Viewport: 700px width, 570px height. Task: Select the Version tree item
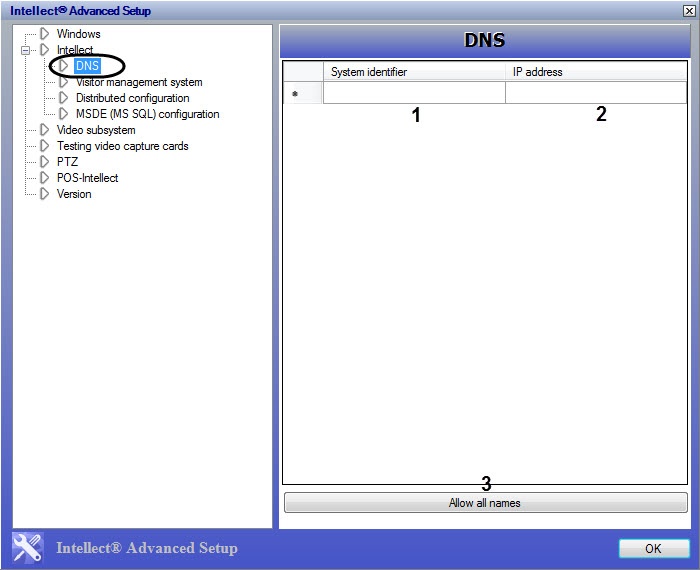[x=74, y=194]
